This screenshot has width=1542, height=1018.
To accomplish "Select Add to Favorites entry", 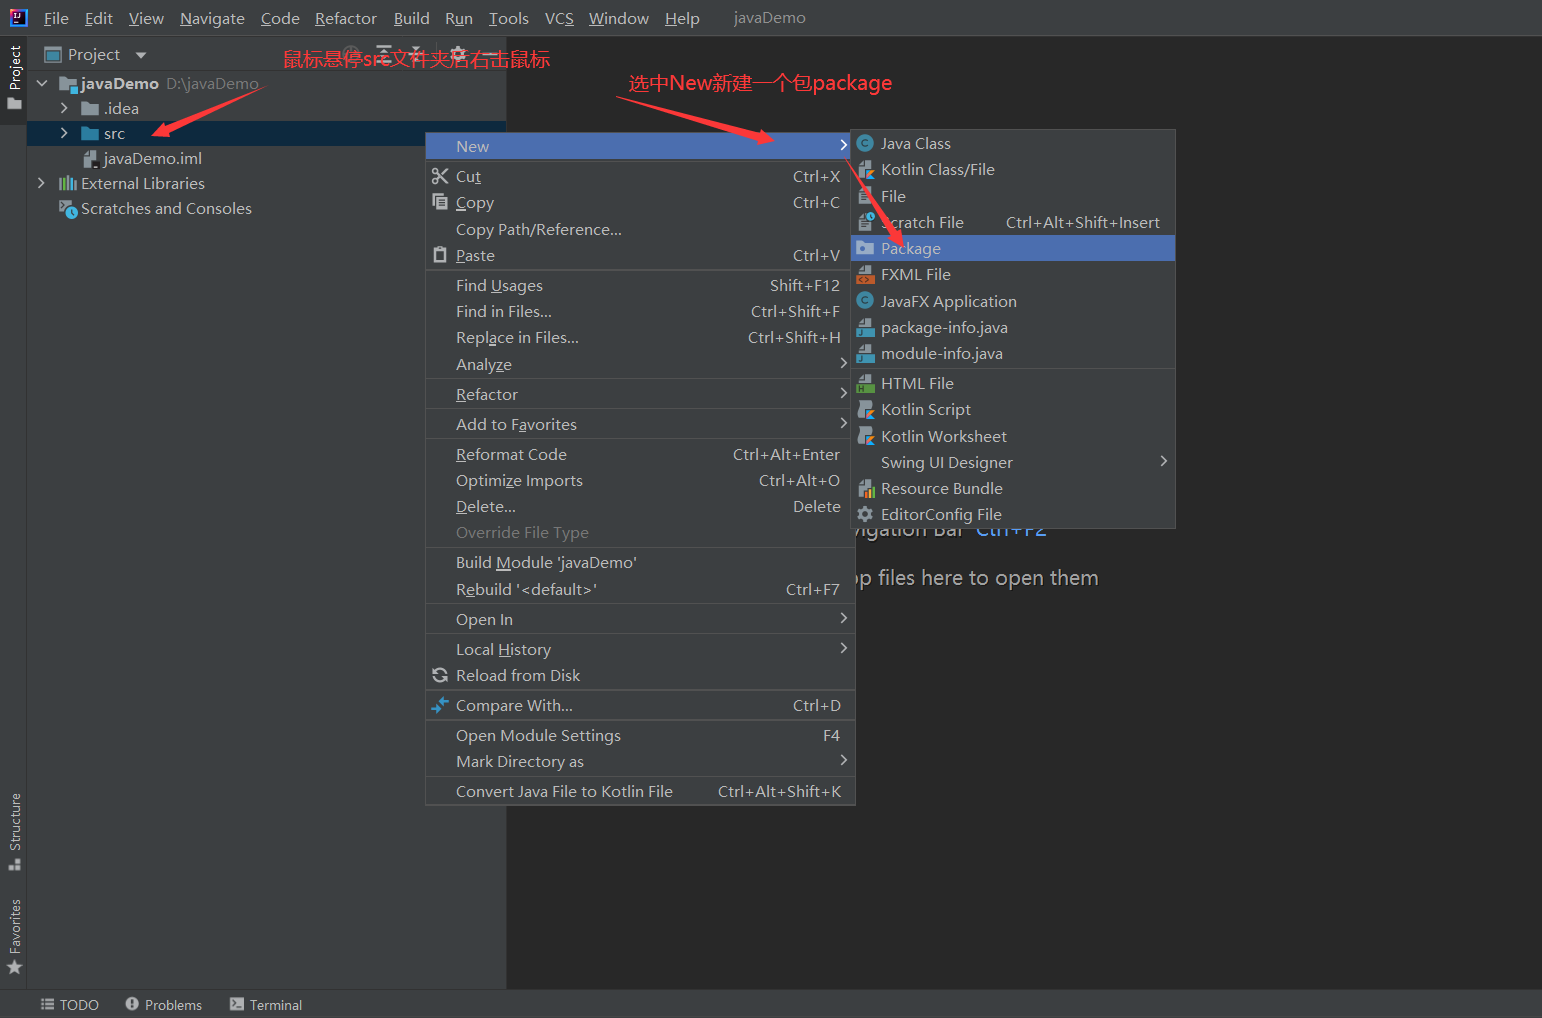I will tap(640, 424).
